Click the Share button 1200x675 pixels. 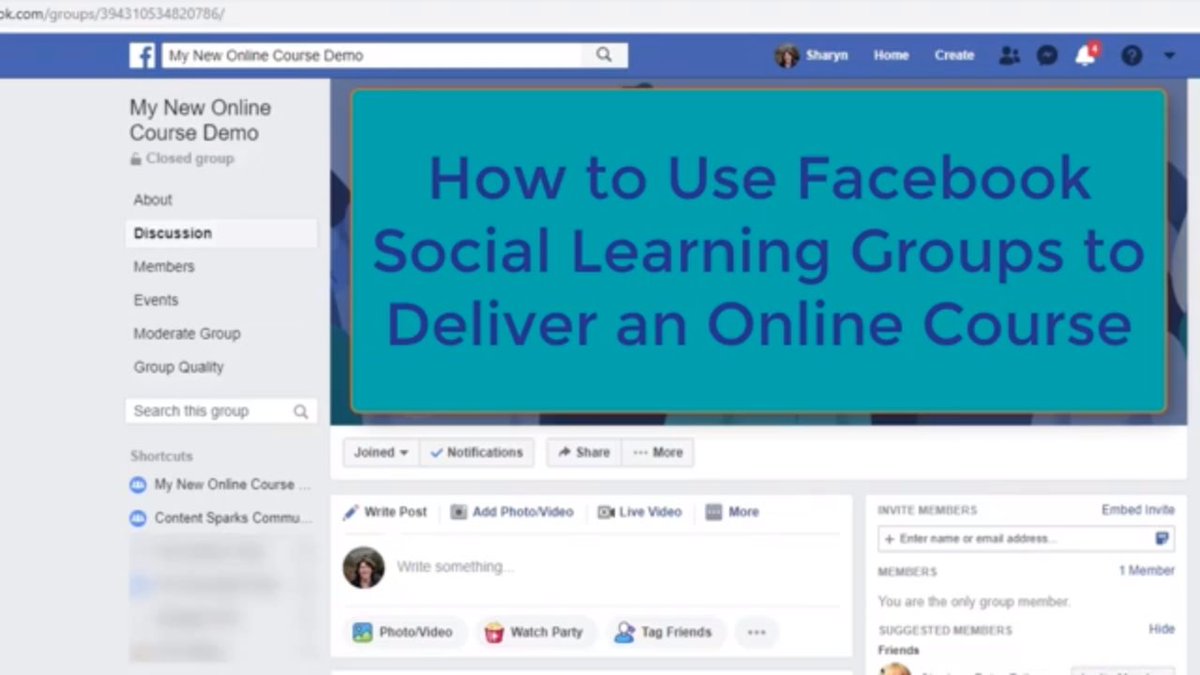pos(584,452)
